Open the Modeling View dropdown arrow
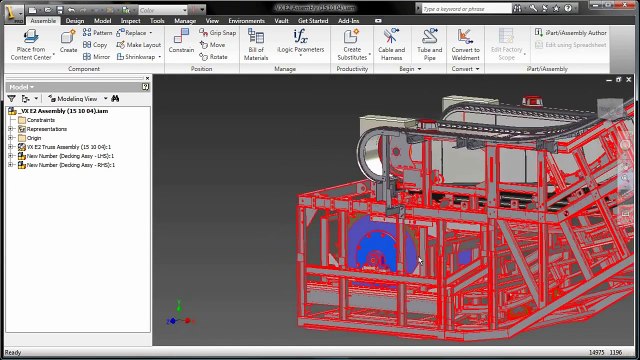Image resolution: width=640 pixels, height=360 pixels. [105, 98]
